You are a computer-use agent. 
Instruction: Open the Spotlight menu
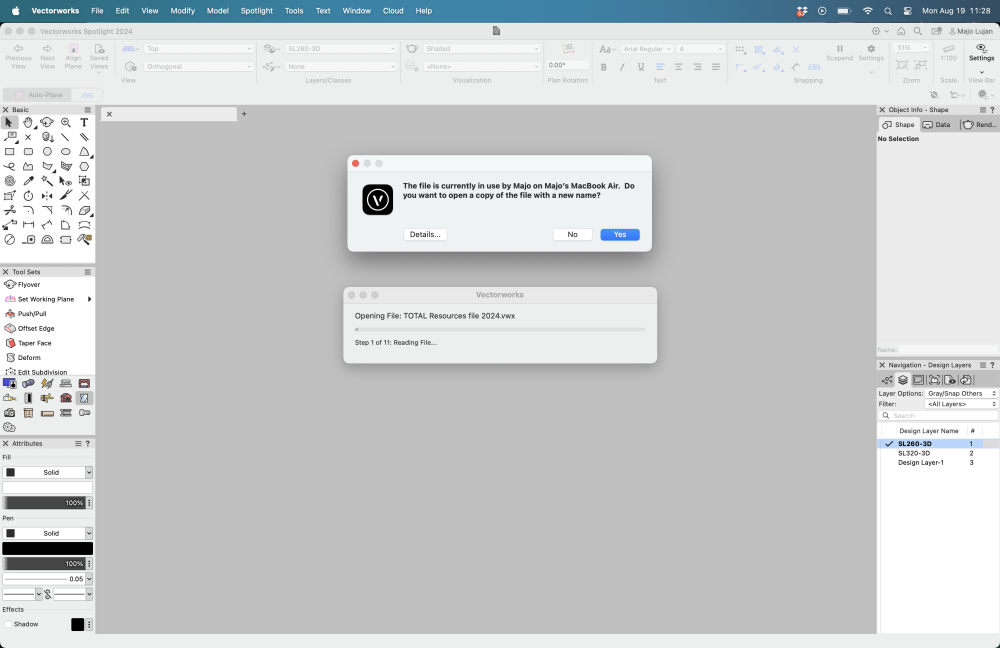click(x=257, y=10)
